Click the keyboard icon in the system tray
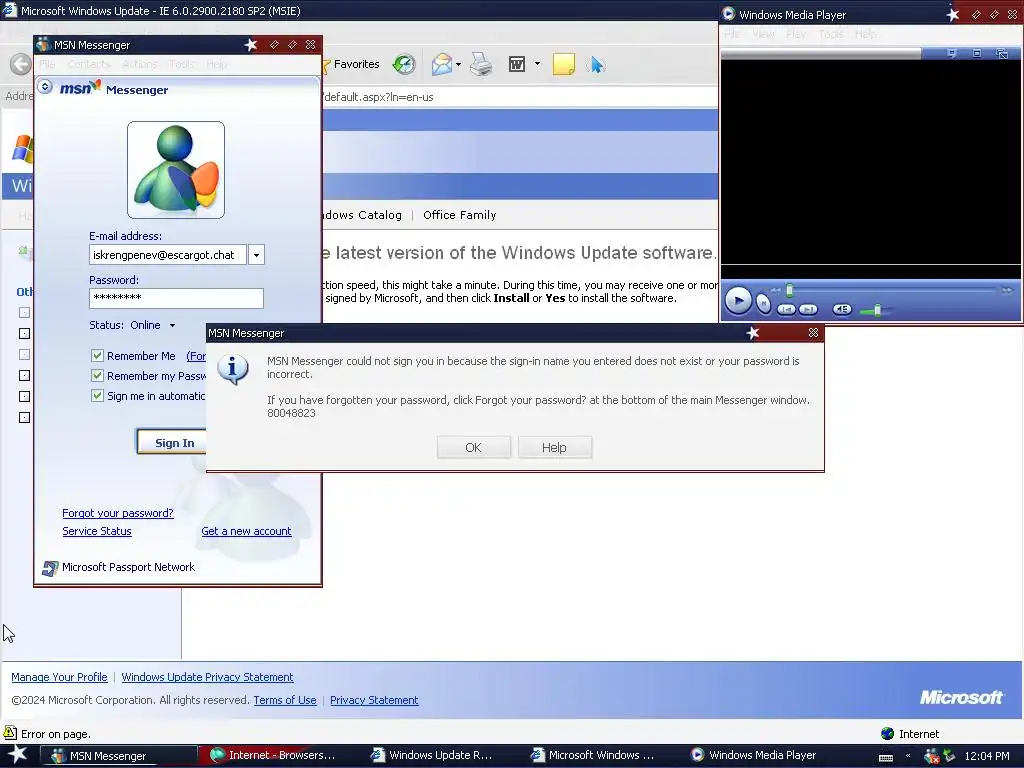This screenshot has width=1024, height=768. (x=886, y=757)
